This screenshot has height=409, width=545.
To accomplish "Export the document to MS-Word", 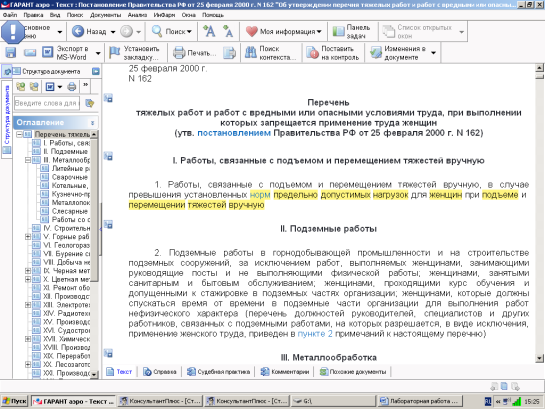I will click(65, 52).
